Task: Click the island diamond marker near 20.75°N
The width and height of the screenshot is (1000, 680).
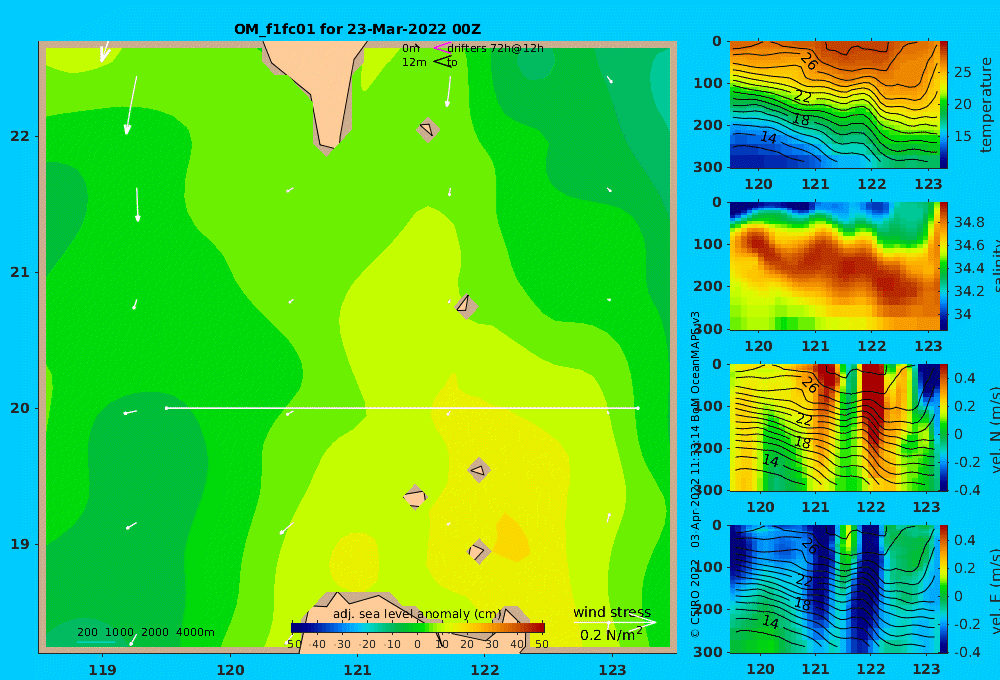Action: (466, 306)
